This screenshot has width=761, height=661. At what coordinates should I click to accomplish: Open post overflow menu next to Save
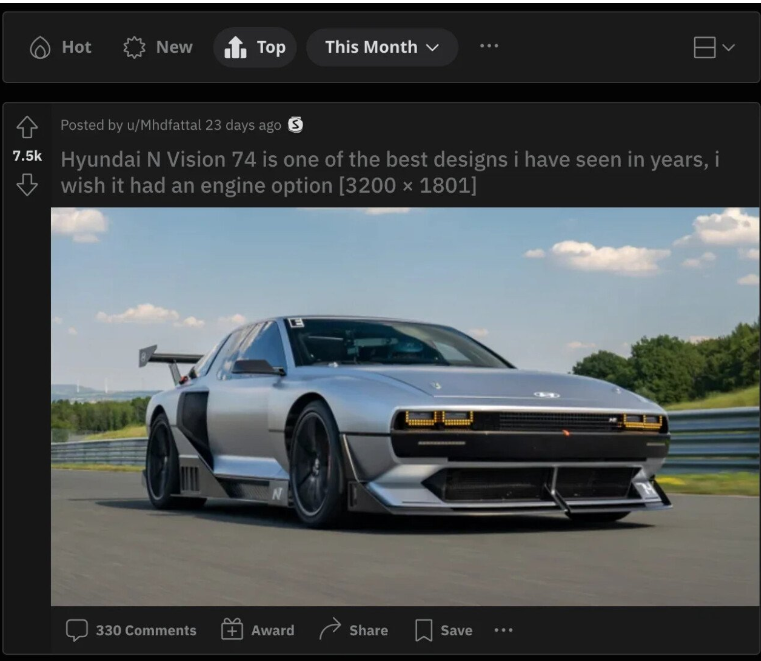coord(503,630)
